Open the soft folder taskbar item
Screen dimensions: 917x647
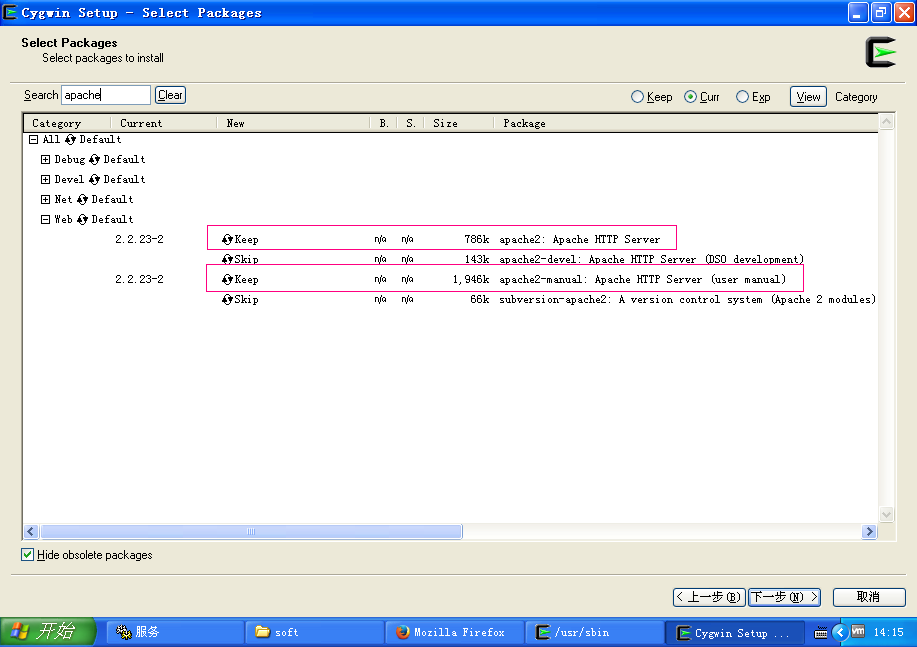pos(315,632)
